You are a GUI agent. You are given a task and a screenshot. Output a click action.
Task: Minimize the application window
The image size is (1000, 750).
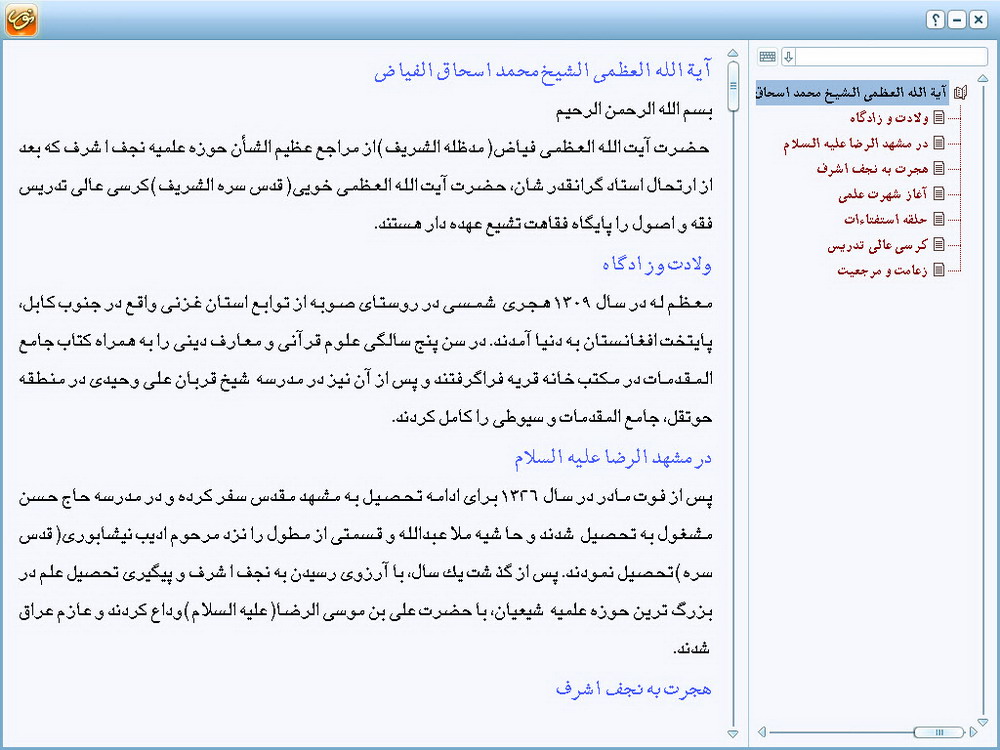957,20
